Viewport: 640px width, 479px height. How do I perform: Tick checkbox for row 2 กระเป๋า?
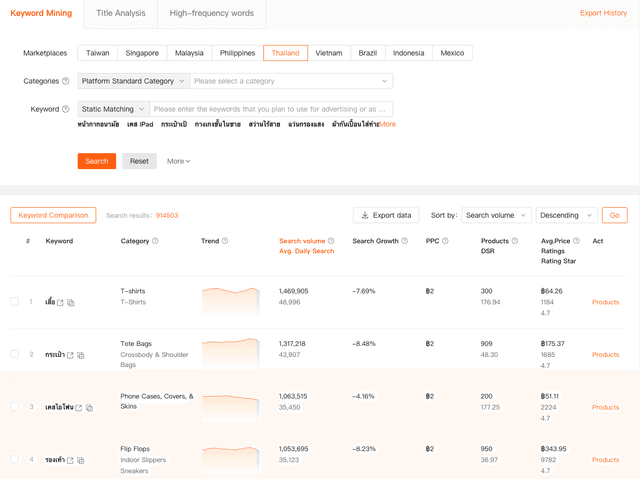pyautogui.click(x=15, y=354)
